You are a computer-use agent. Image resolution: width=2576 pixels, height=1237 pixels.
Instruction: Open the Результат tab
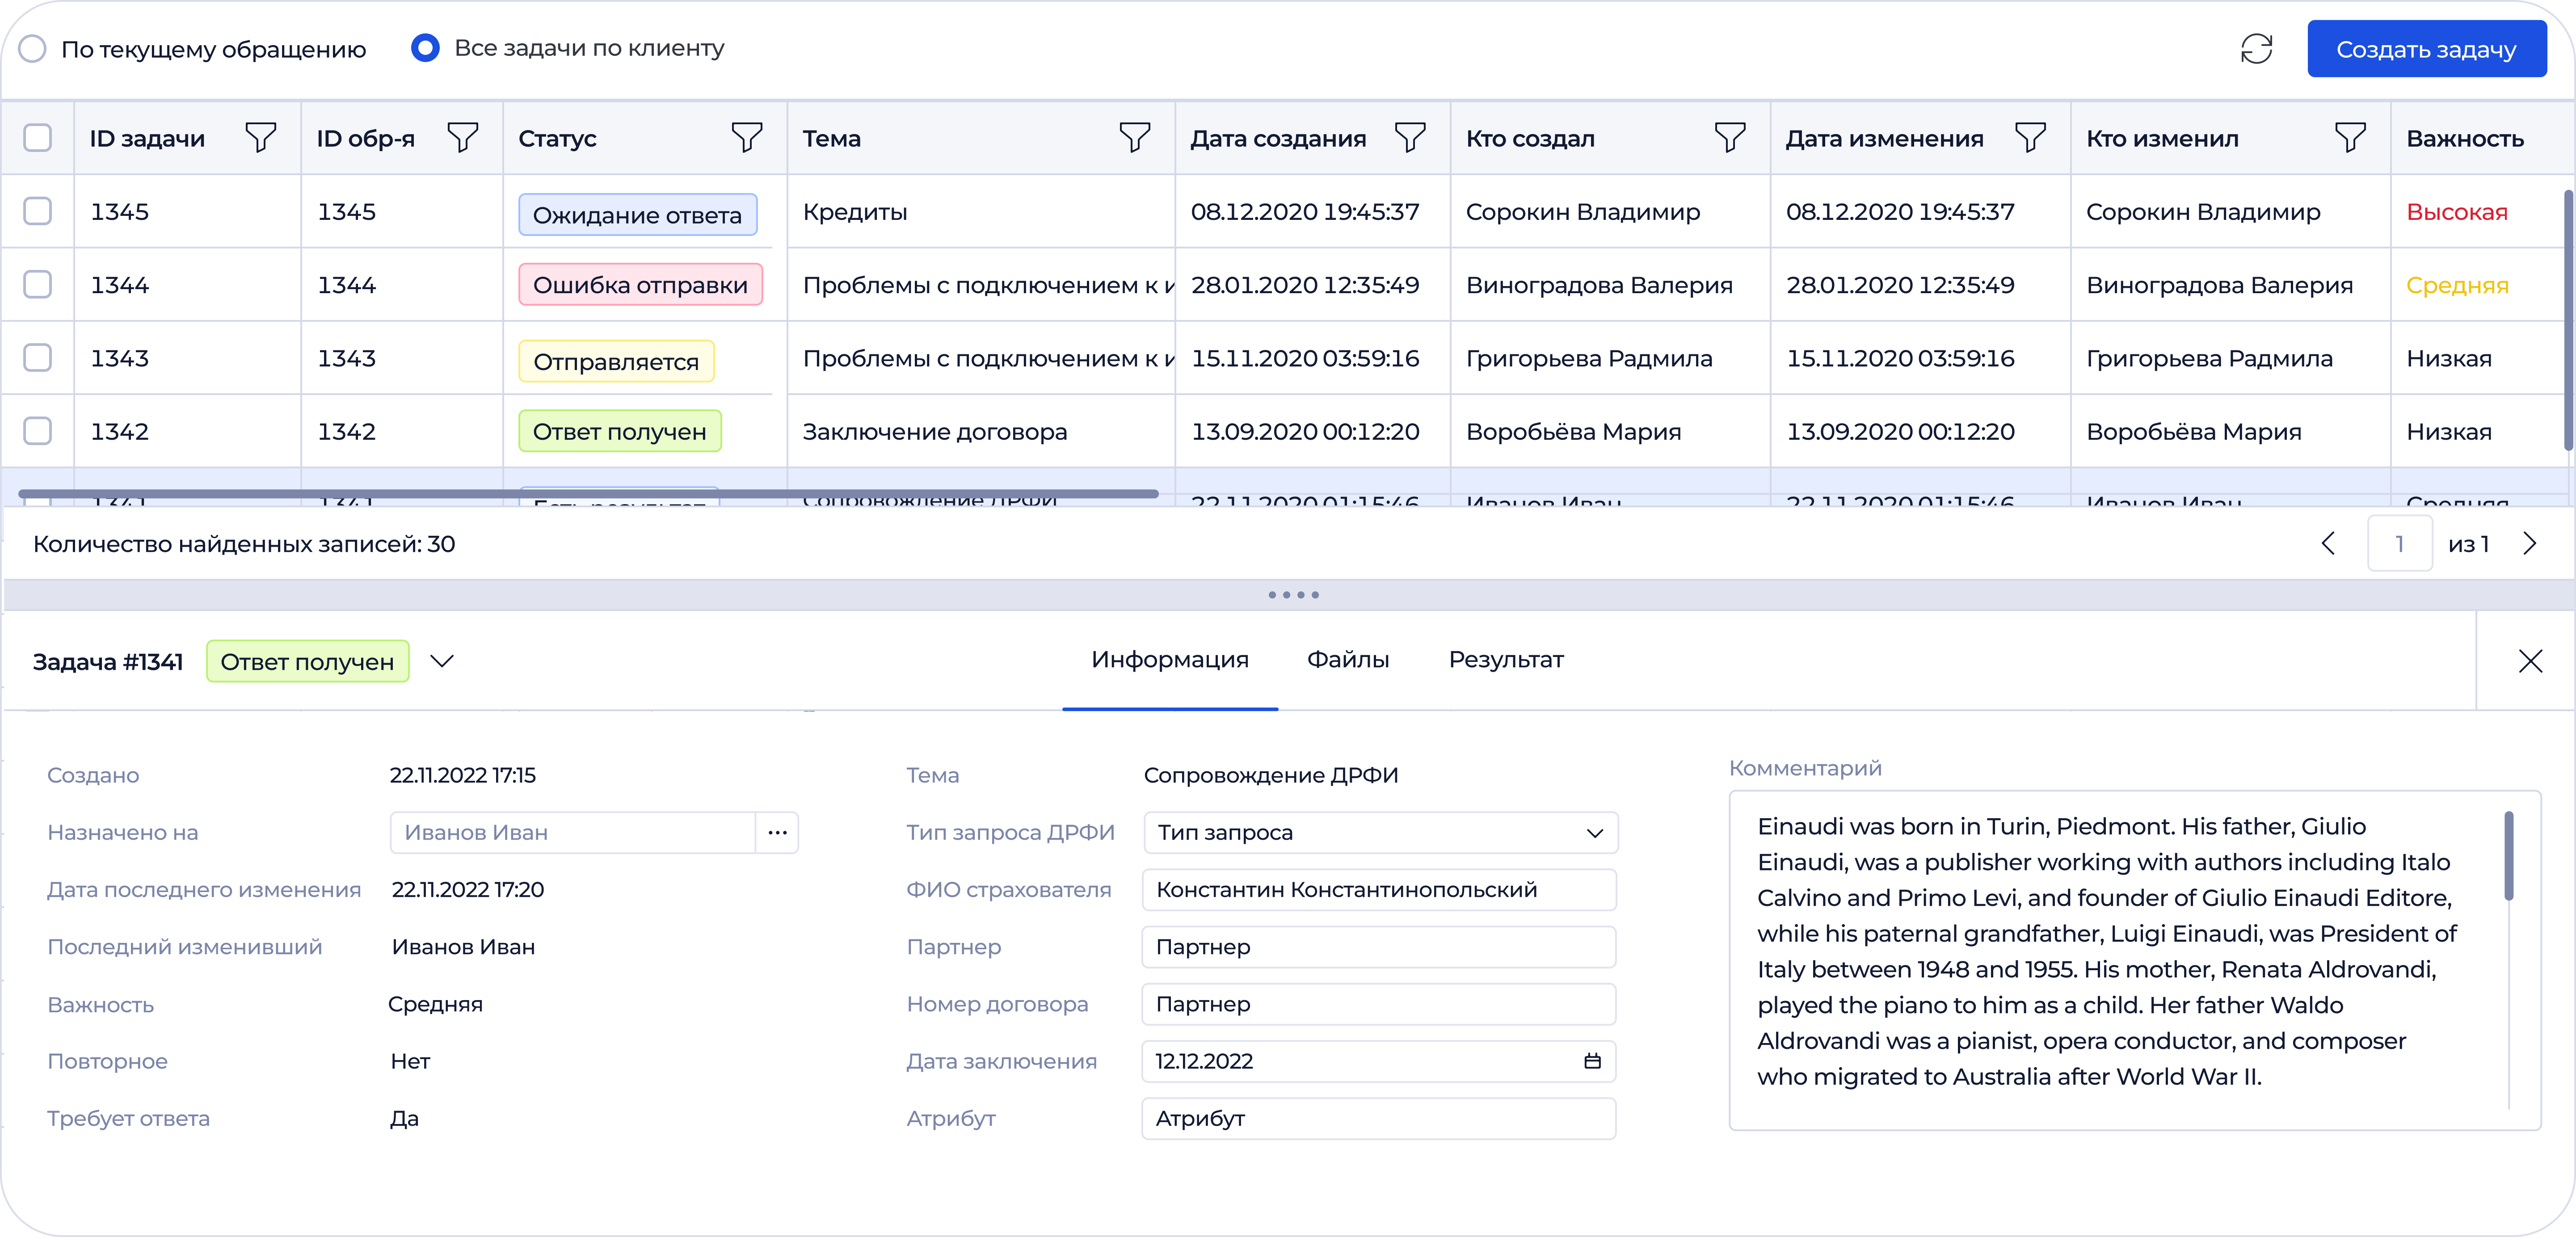tap(1506, 660)
